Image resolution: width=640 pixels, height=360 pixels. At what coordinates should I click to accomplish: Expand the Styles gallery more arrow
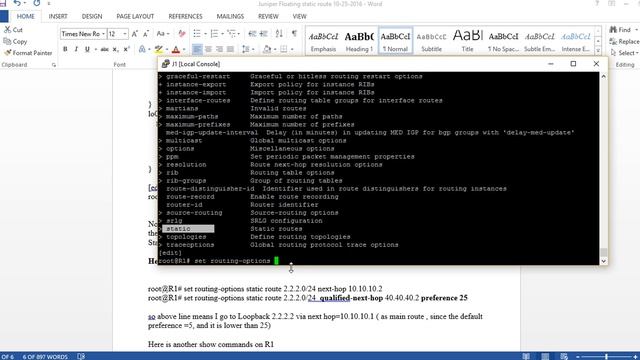click(598, 51)
